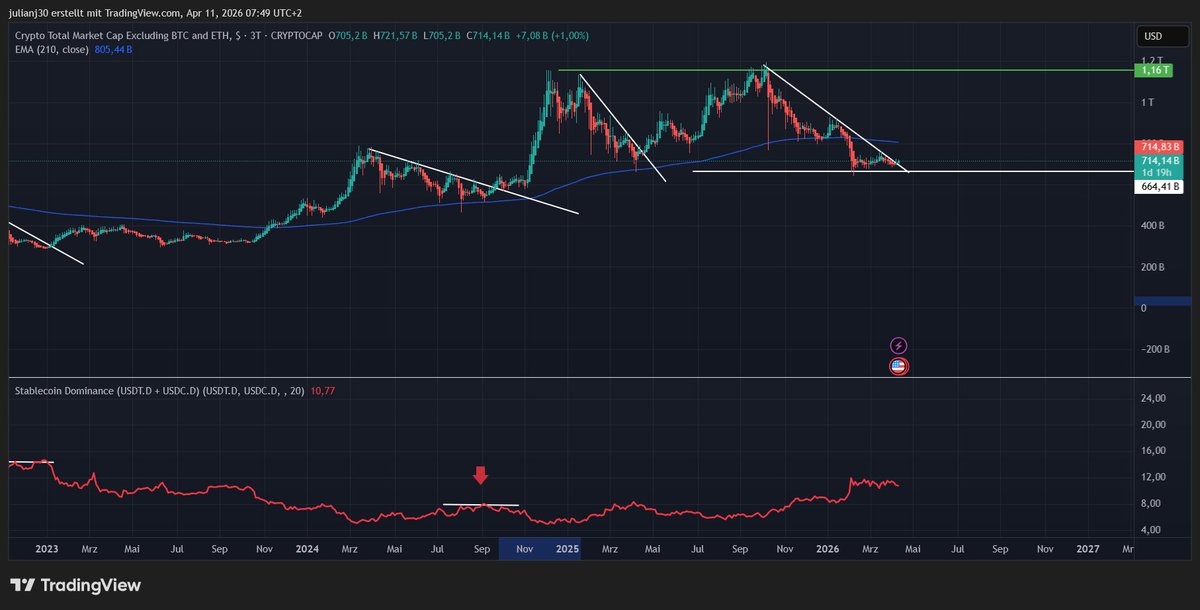Click the 2027 time axis label
This screenshot has height=610, width=1200.
click(1087, 549)
